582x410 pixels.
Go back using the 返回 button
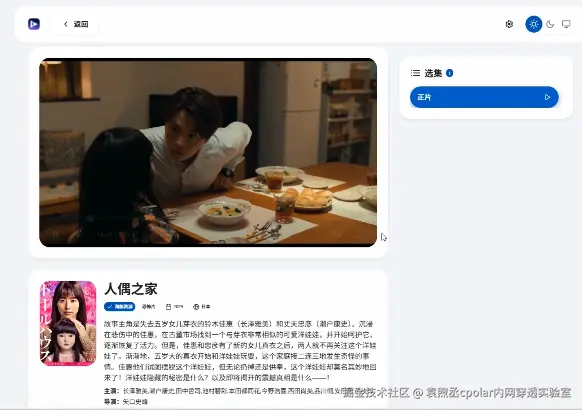tap(76, 24)
